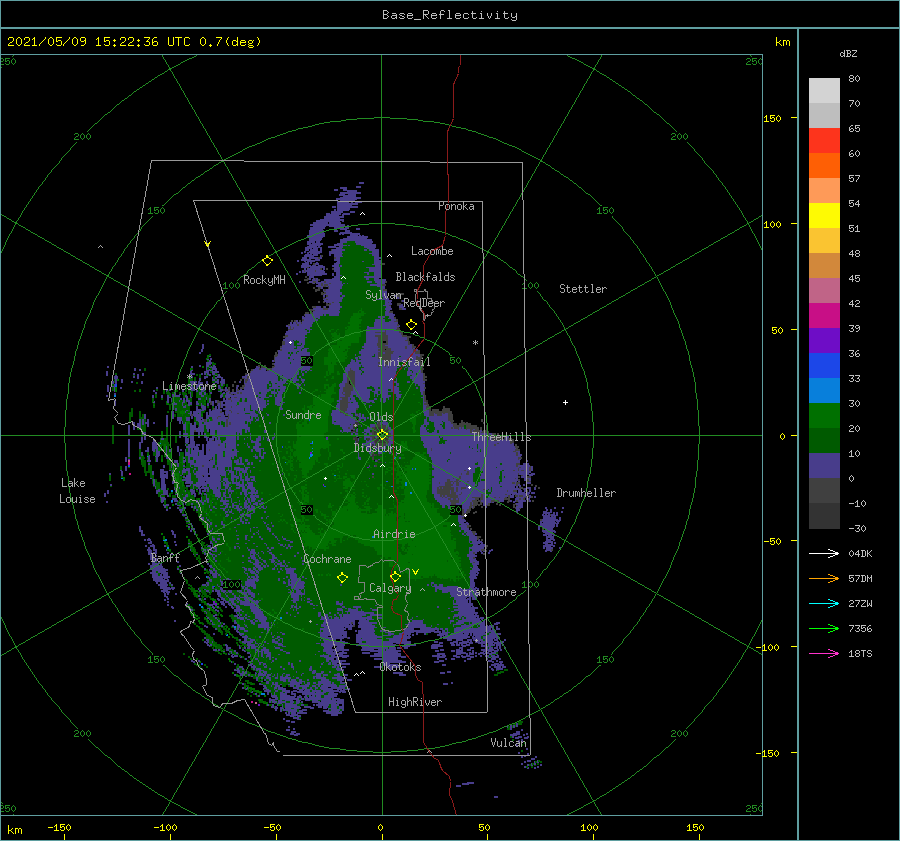Click the yellow diamond marker west of Calgary

coord(342,578)
